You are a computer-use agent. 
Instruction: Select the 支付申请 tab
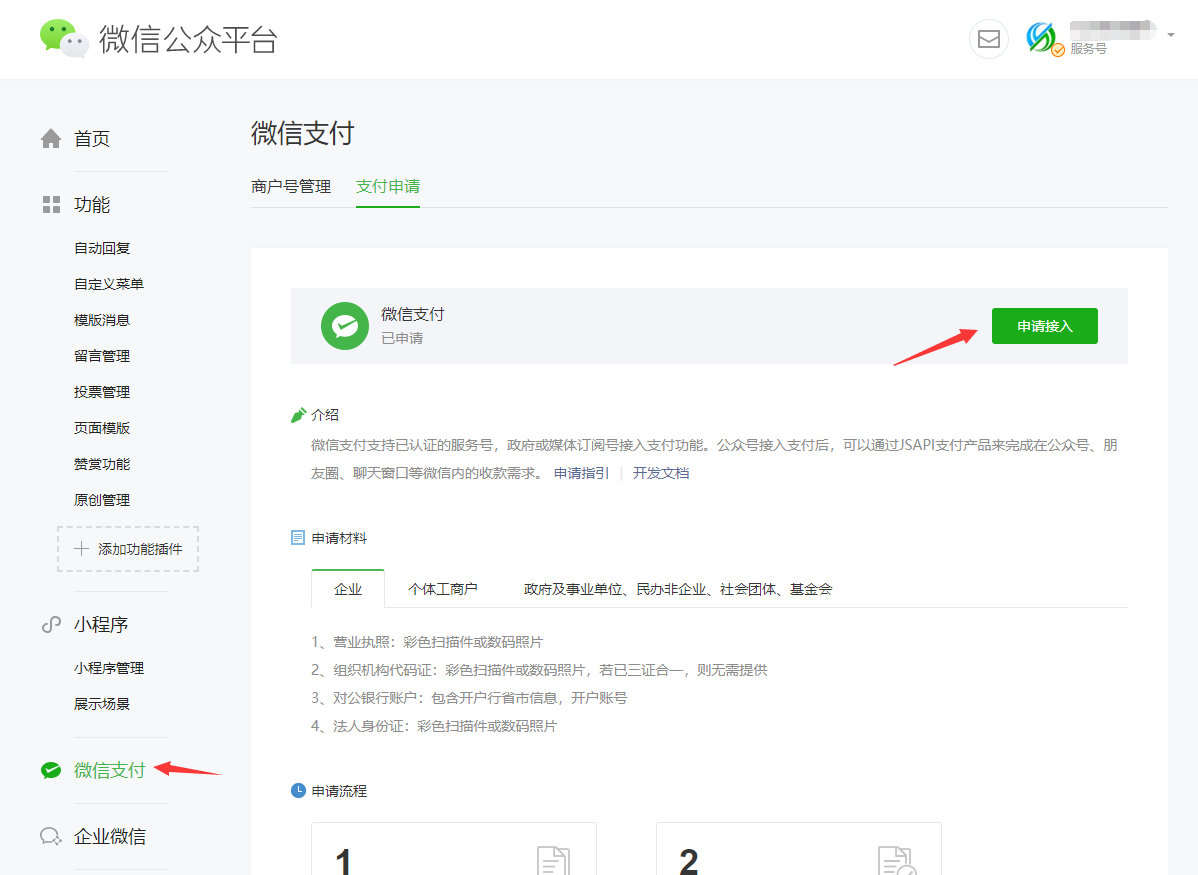click(x=388, y=186)
